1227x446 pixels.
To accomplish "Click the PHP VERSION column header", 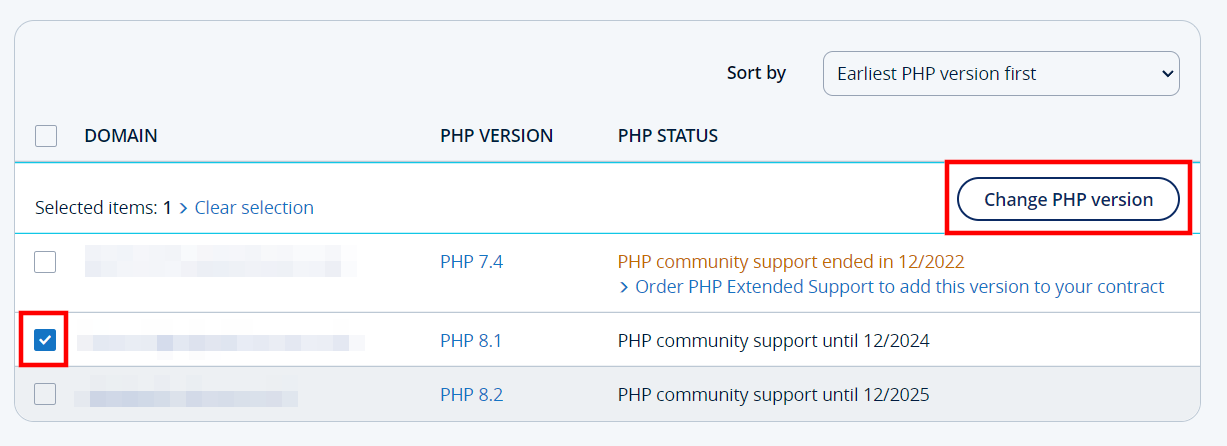I will coord(496,136).
